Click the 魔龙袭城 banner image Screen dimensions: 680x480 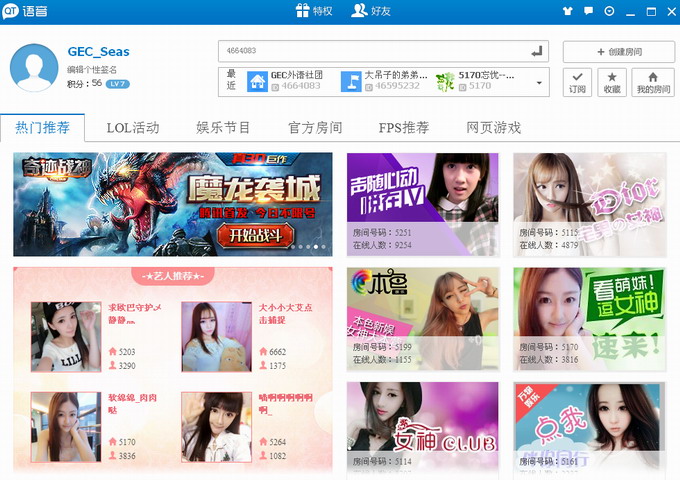click(x=173, y=204)
